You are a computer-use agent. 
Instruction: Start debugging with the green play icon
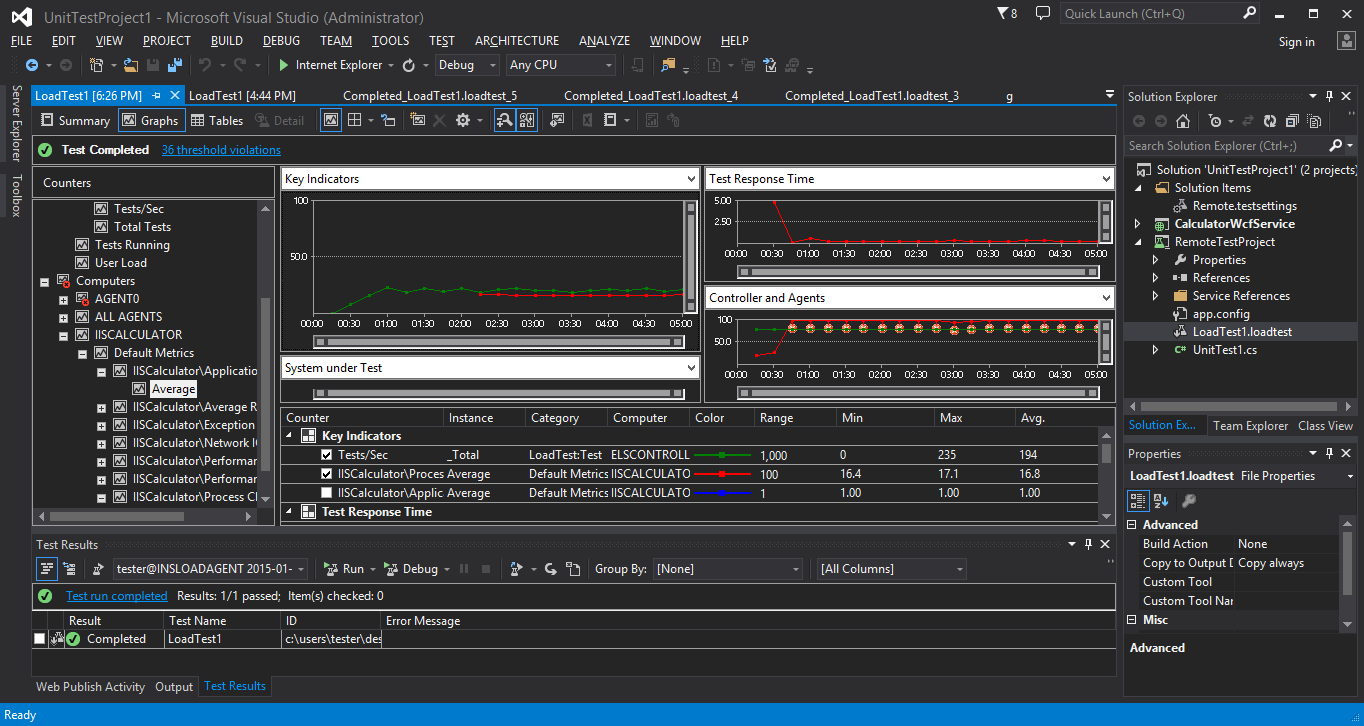[x=284, y=65]
